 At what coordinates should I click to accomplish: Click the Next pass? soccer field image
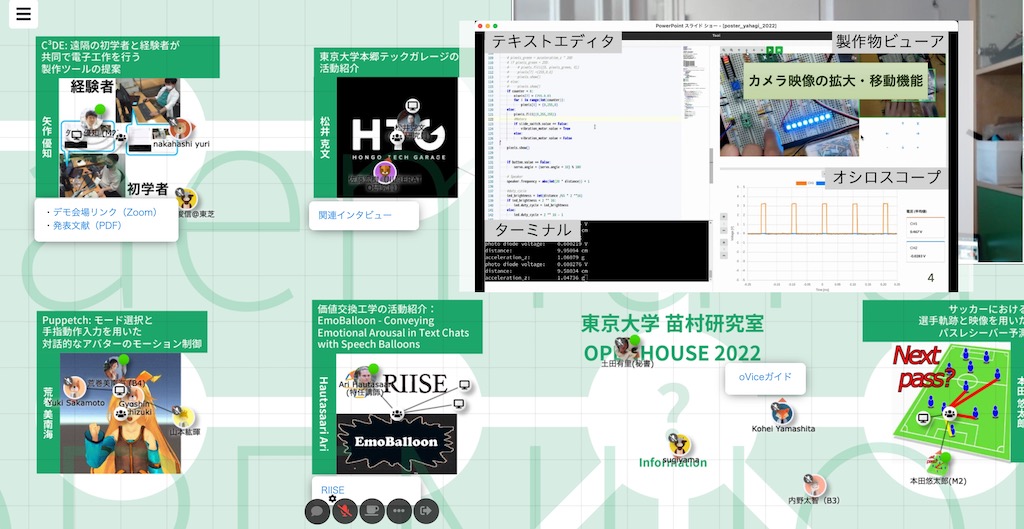(x=950, y=404)
